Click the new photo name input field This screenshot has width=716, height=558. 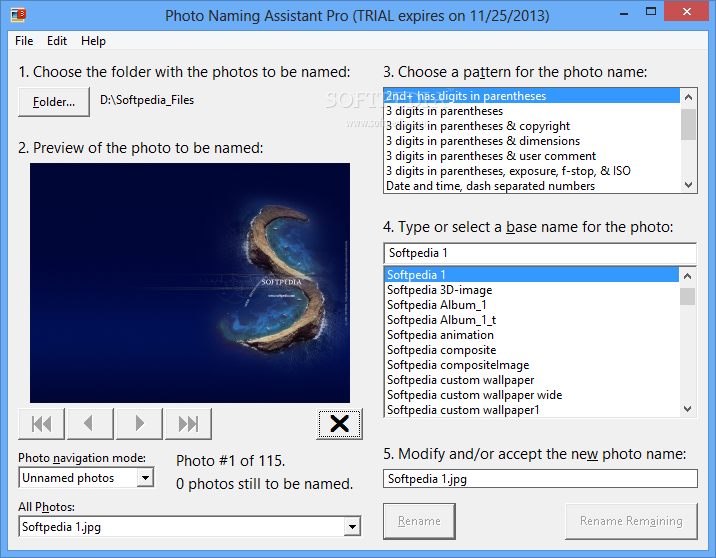point(539,479)
